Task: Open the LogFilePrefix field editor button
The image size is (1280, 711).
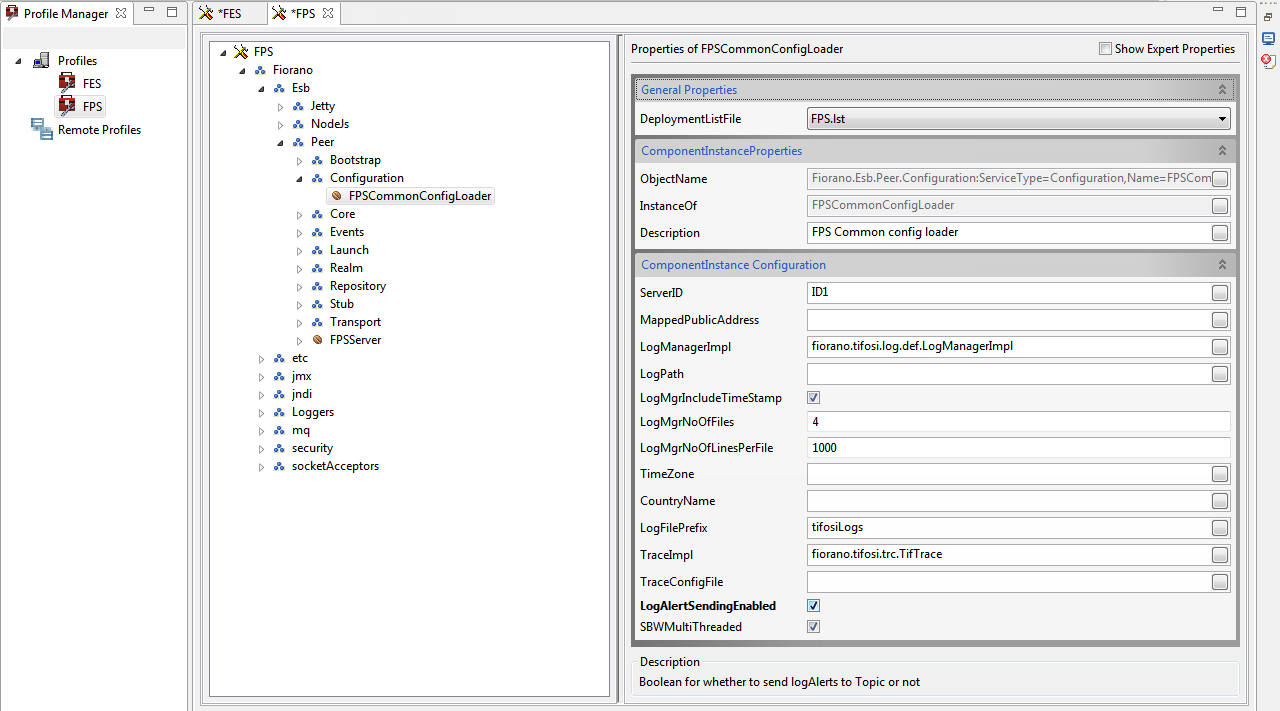Action: point(1220,528)
